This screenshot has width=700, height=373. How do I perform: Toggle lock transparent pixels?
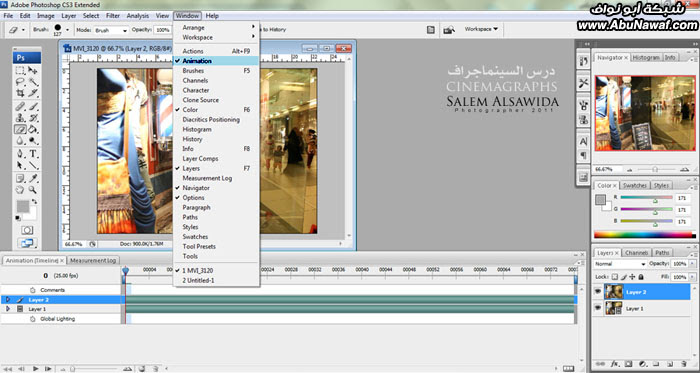[615, 277]
